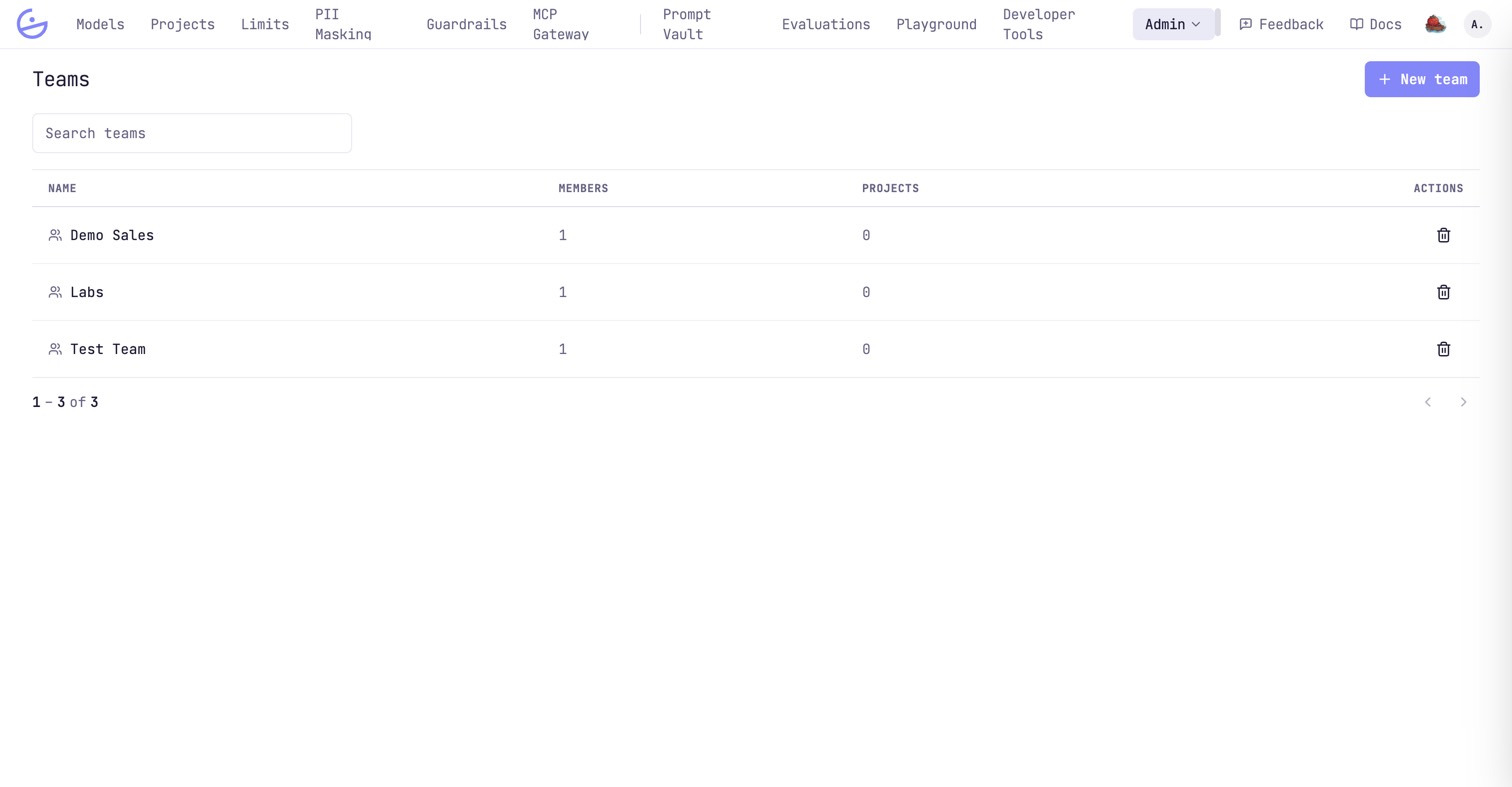Open the Projects page
This screenshot has height=787, width=1512.
182,24
